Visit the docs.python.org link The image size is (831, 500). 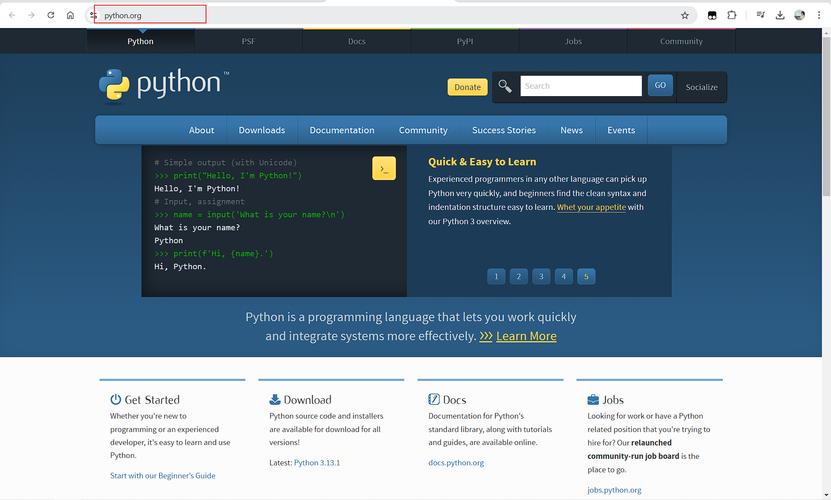click(456, 463)
